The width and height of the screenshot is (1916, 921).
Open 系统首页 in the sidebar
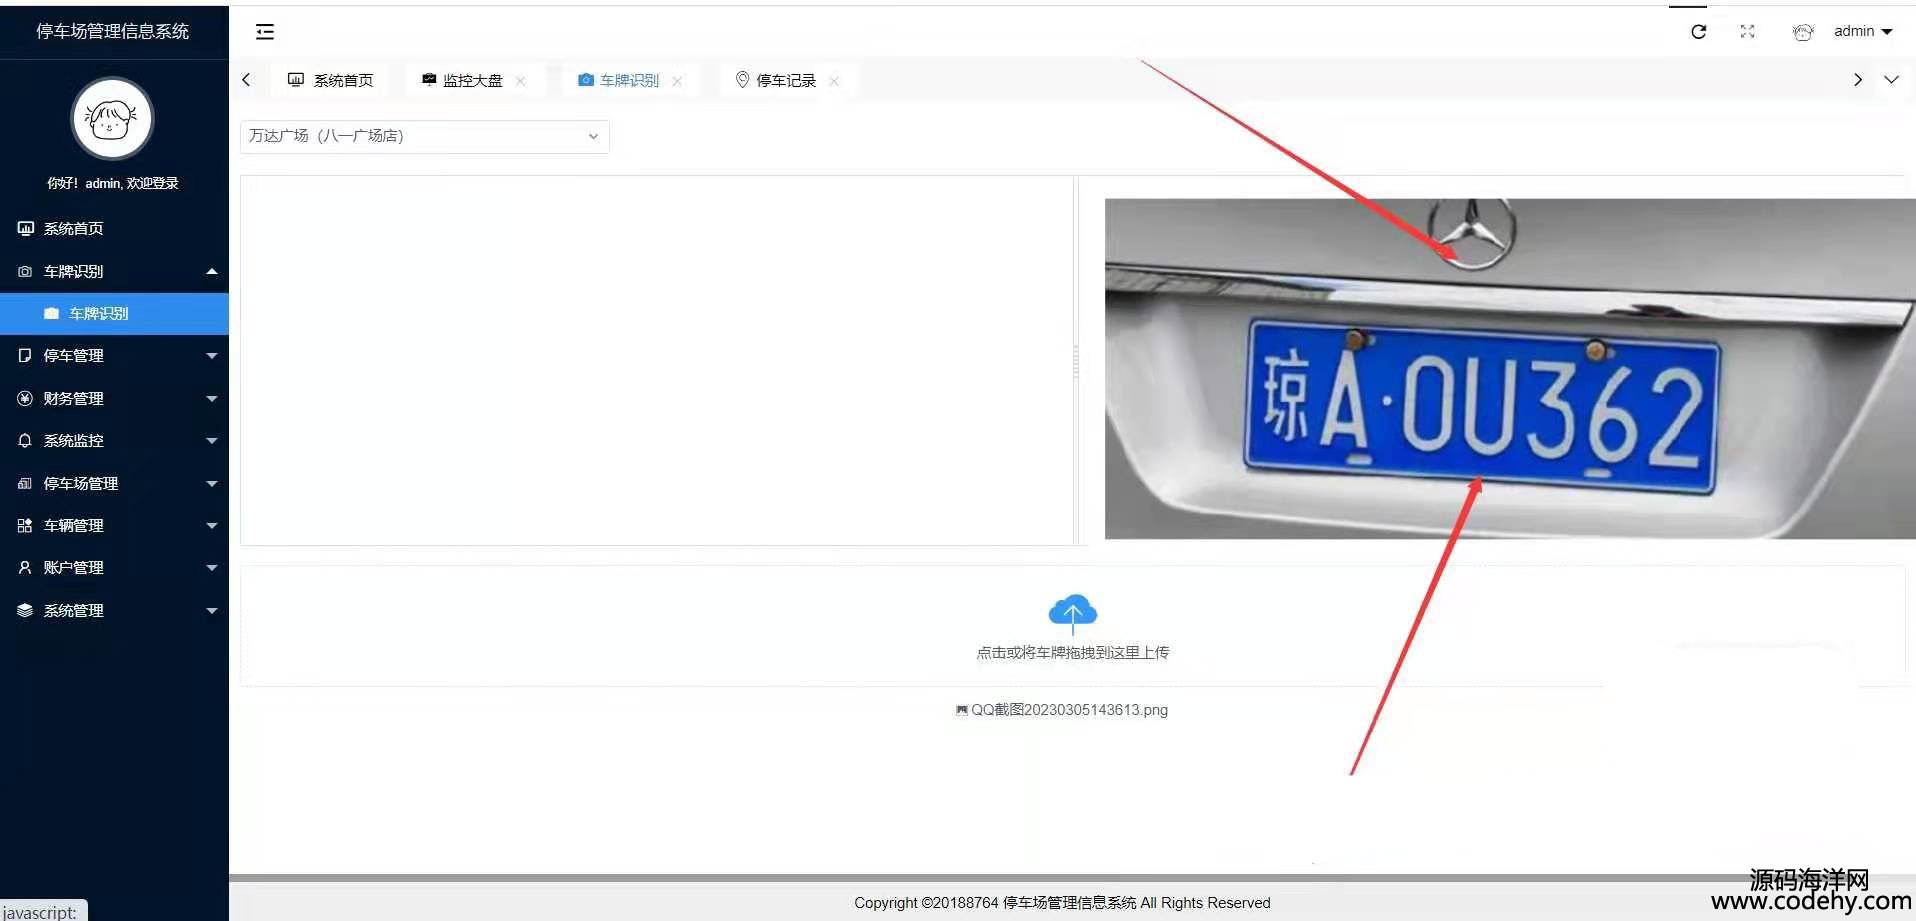pyautogui.click(x=114, y=229)
